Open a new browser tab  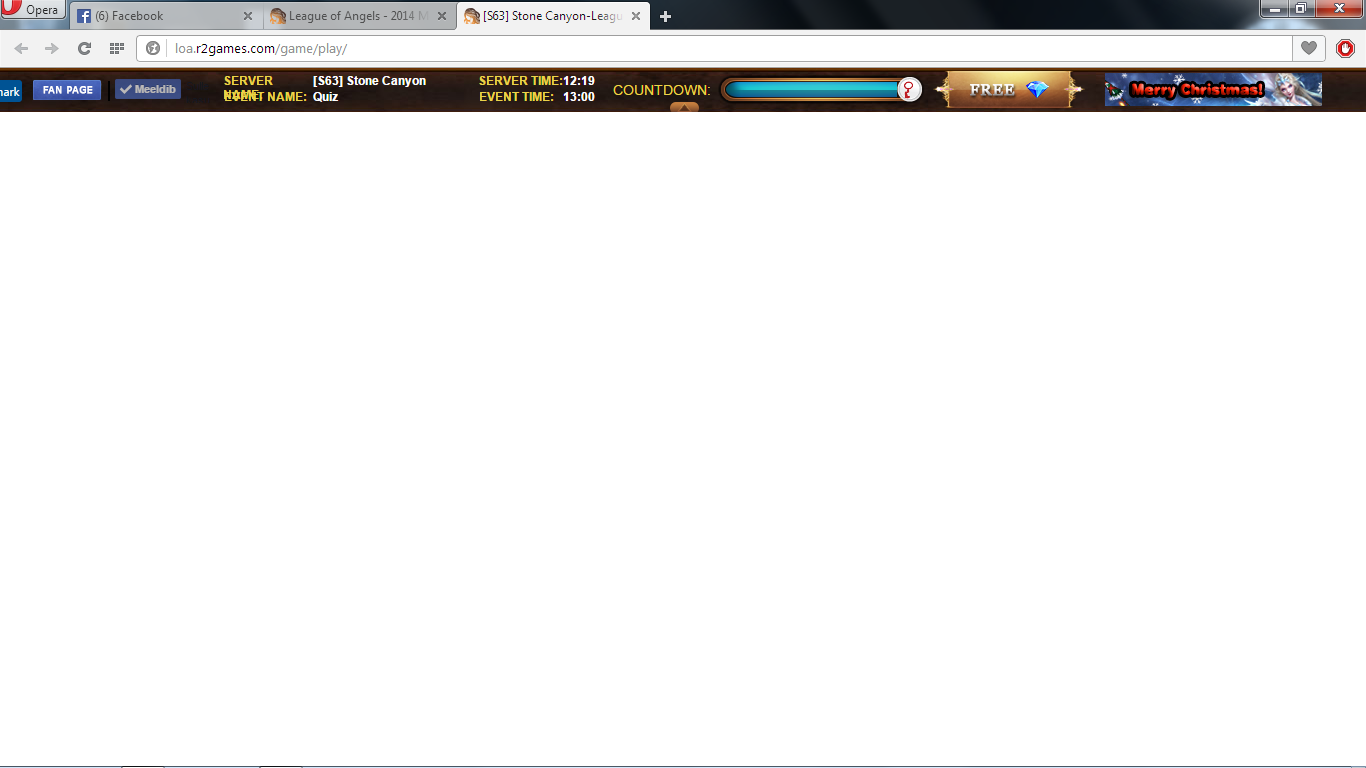click(665, 16)
